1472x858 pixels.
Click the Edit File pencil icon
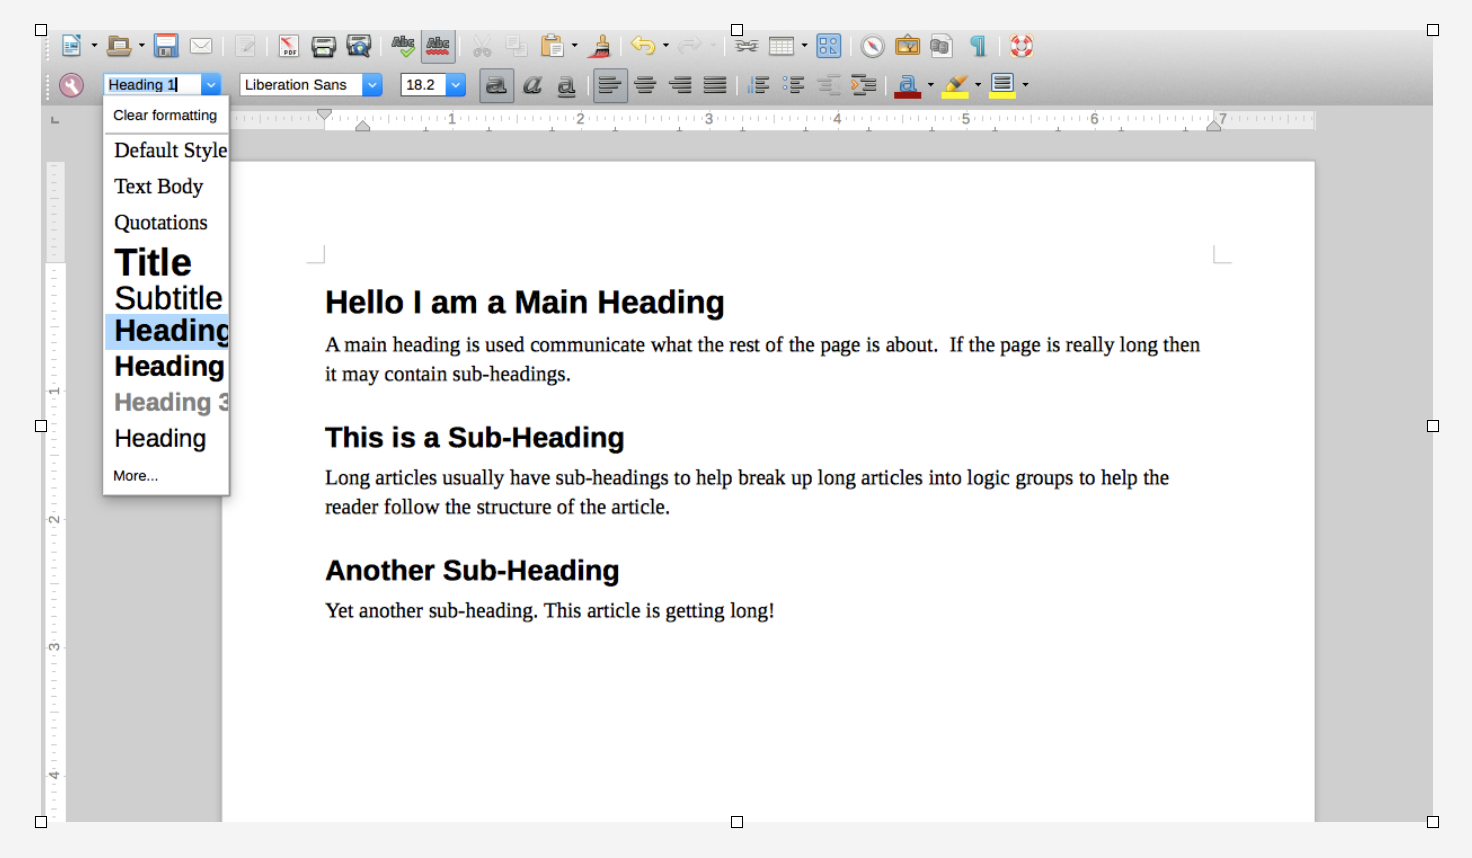(245, 46)
